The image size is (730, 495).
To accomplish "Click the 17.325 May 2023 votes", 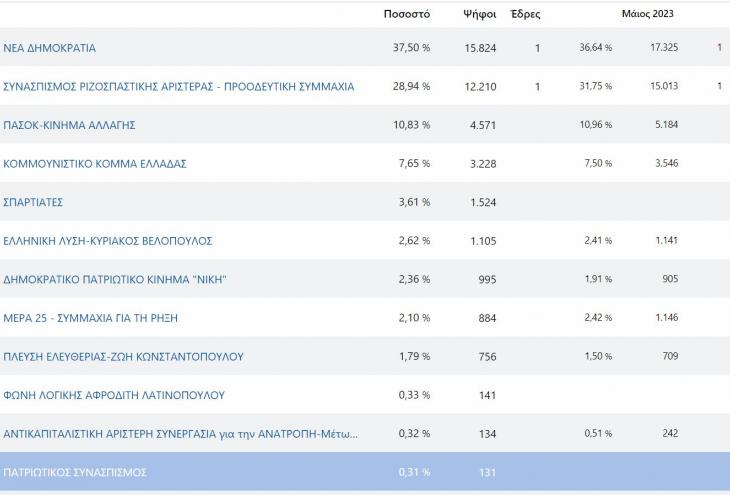I will click(664, 47).
